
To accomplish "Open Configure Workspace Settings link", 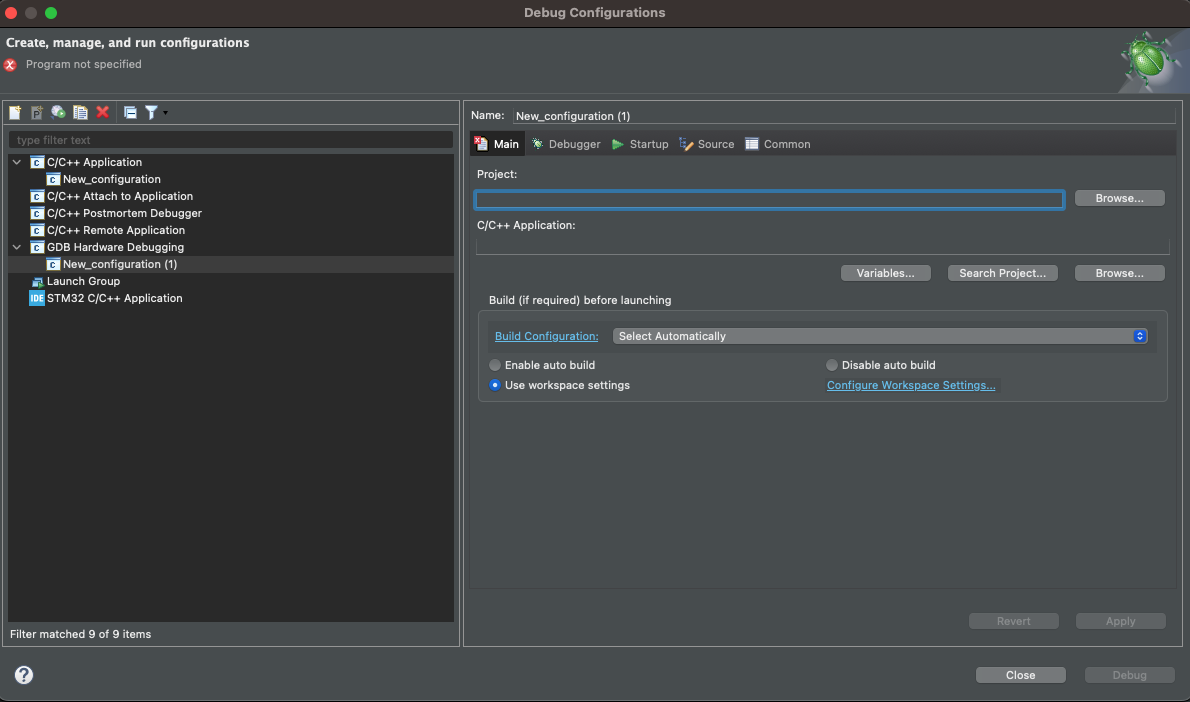I will pos(910,385).
